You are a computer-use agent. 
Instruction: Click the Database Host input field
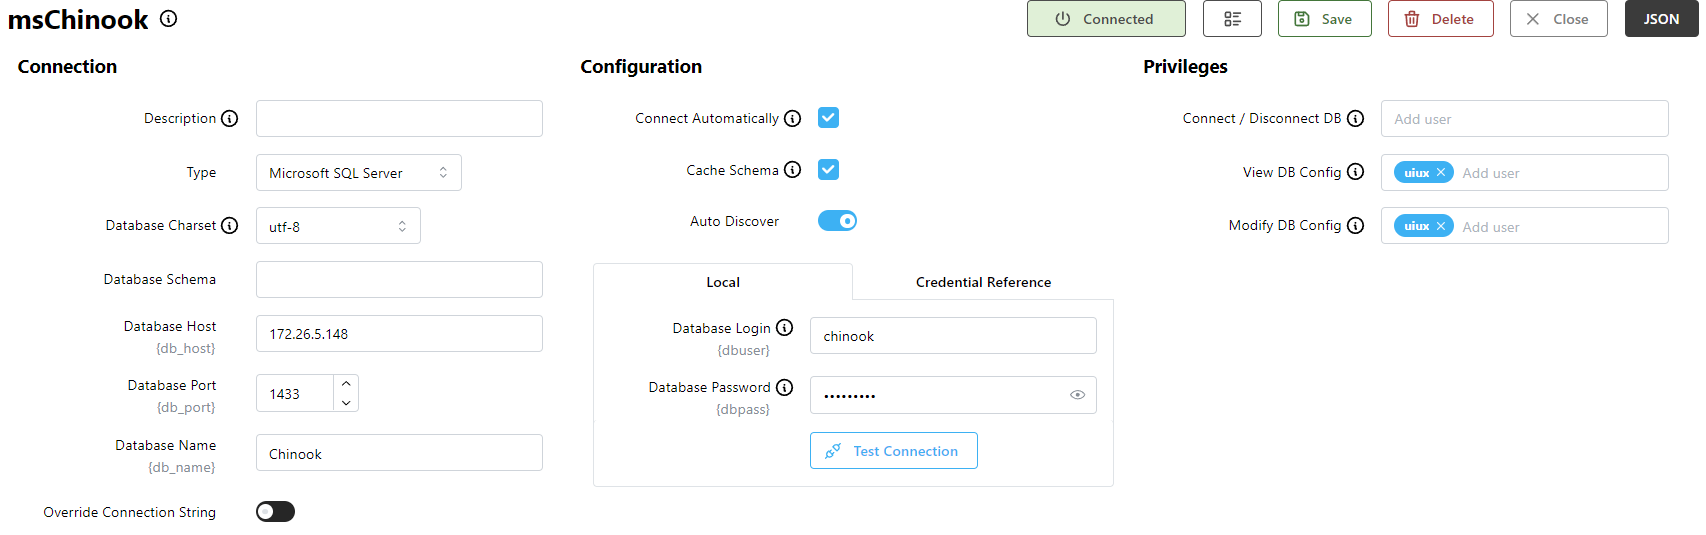click(399, 334)
